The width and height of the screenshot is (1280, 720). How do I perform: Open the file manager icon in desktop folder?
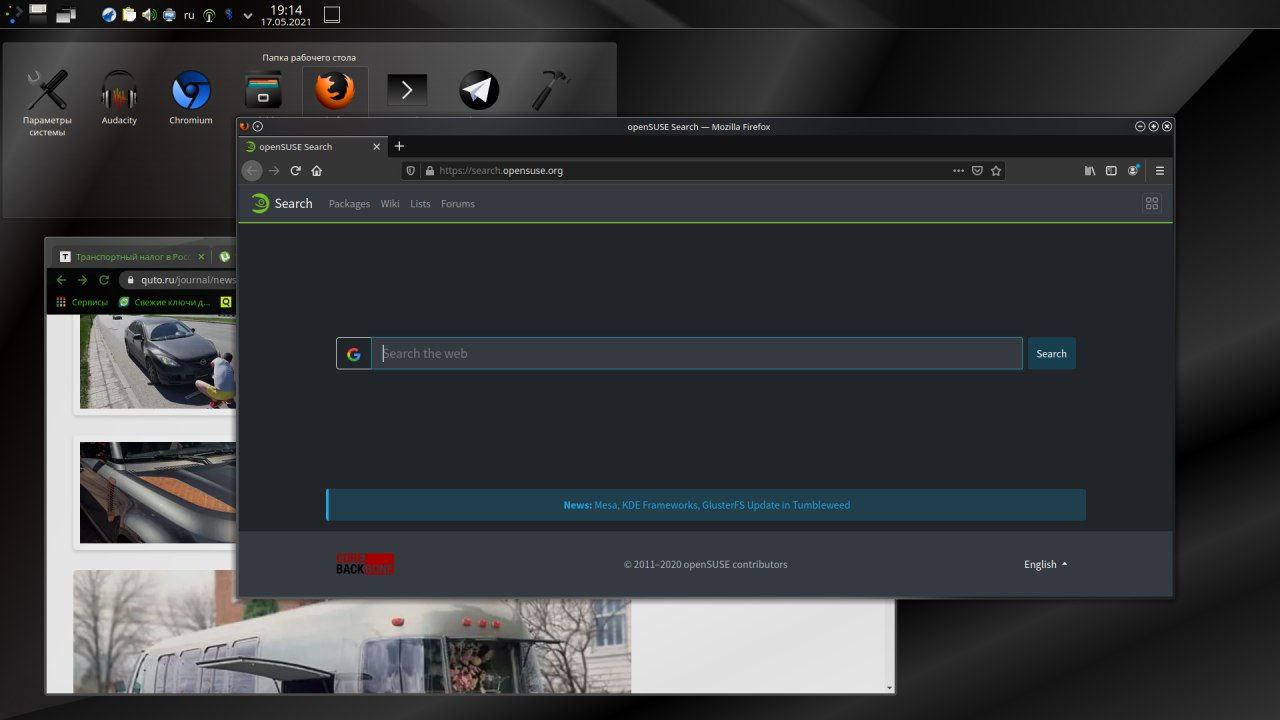(263, 92)
